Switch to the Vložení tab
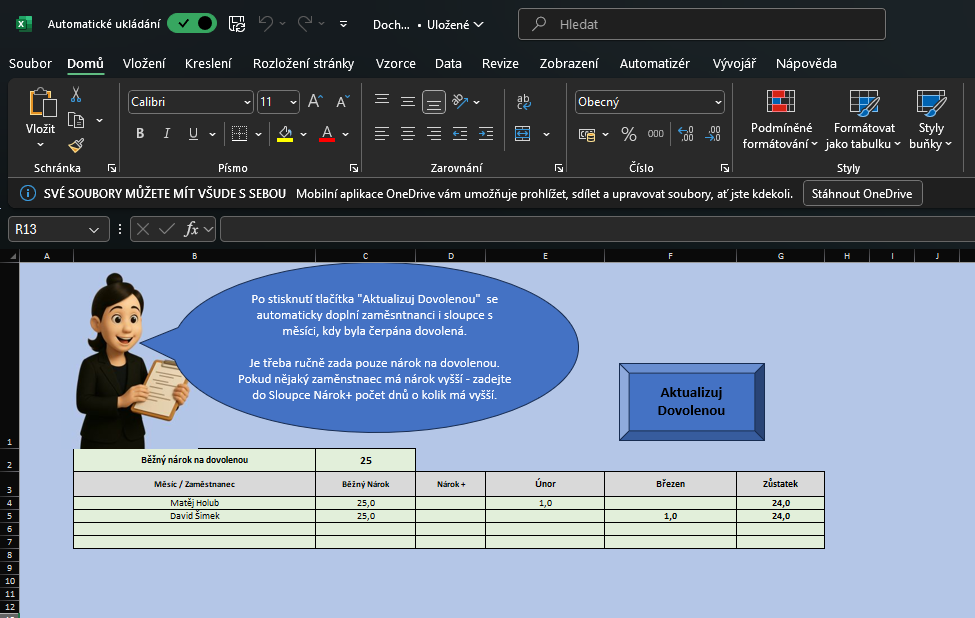This screenshot has width=975, height=618. [x=144, y=64]
